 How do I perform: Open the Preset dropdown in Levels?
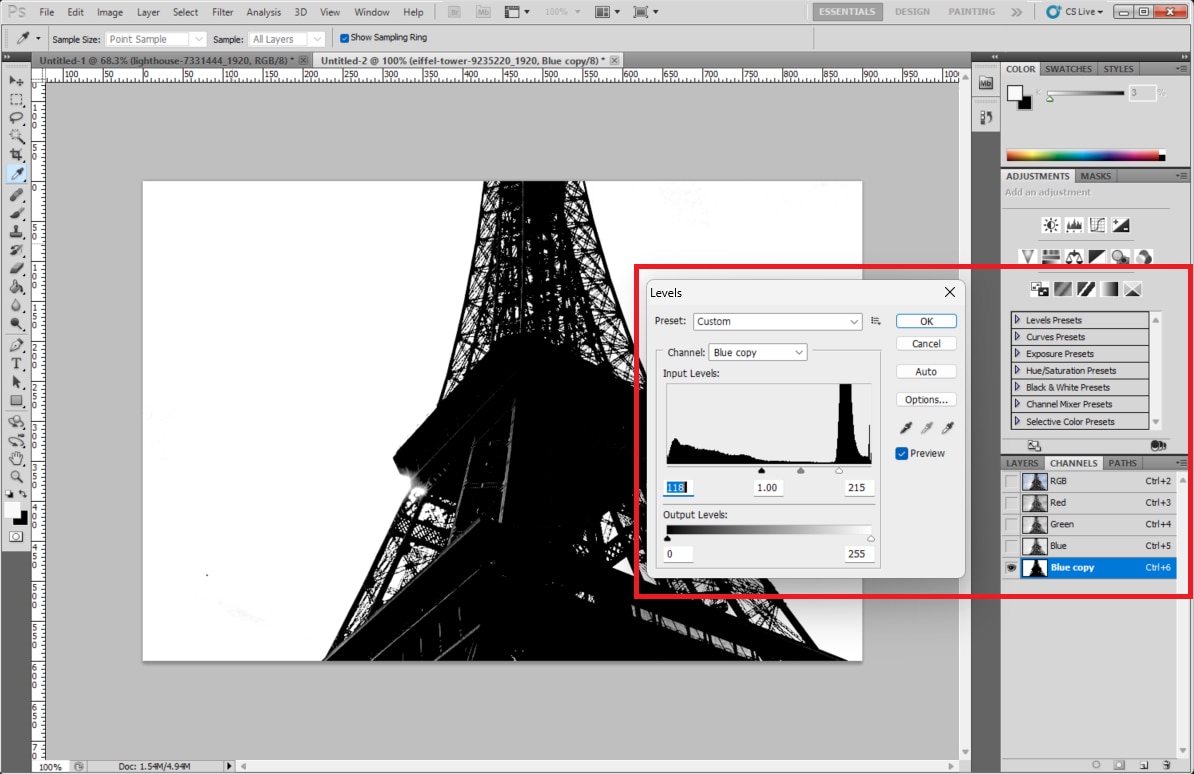777,321
